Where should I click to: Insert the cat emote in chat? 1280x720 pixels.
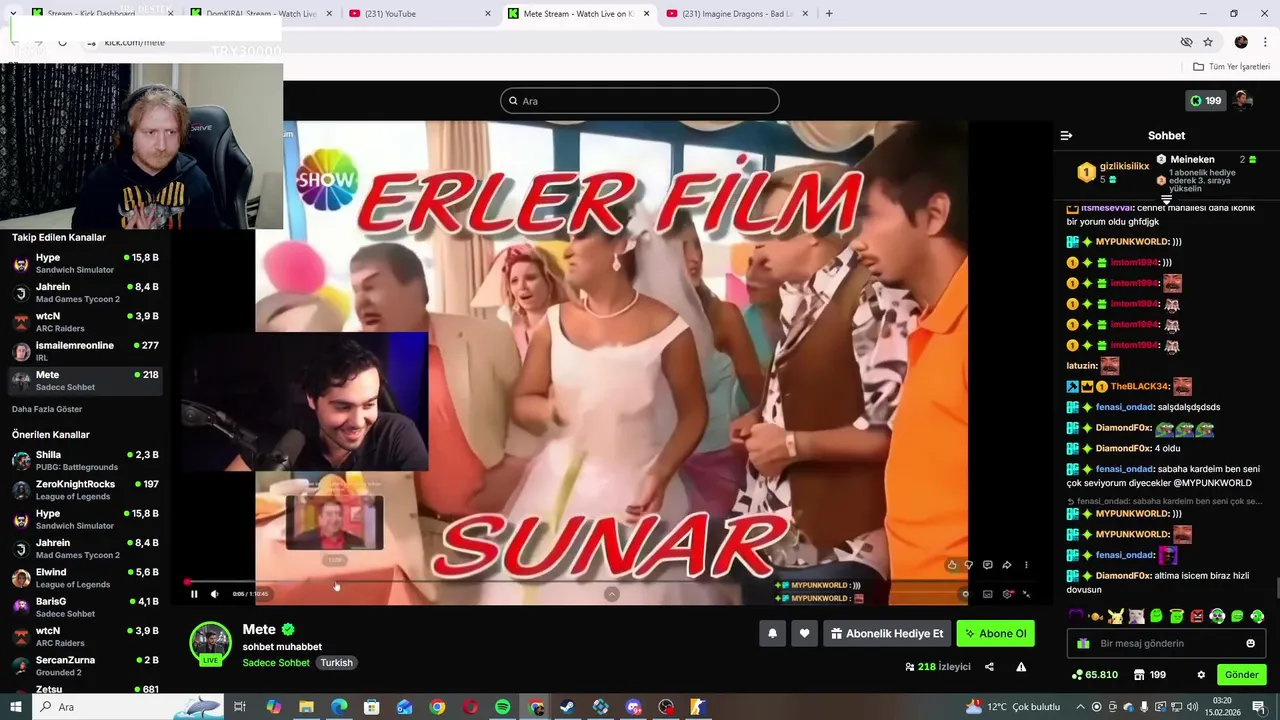(x=1136, y=616)
